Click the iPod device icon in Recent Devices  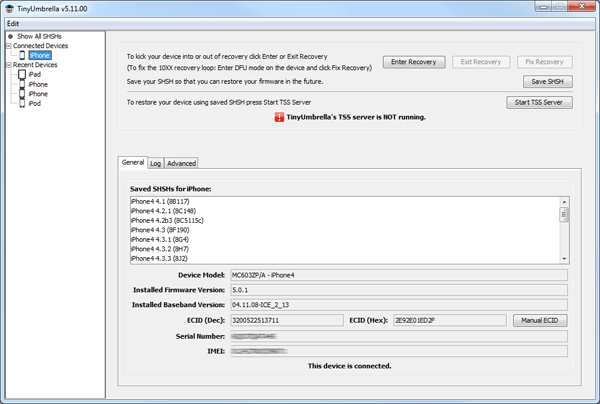click(x=22, y=103)
